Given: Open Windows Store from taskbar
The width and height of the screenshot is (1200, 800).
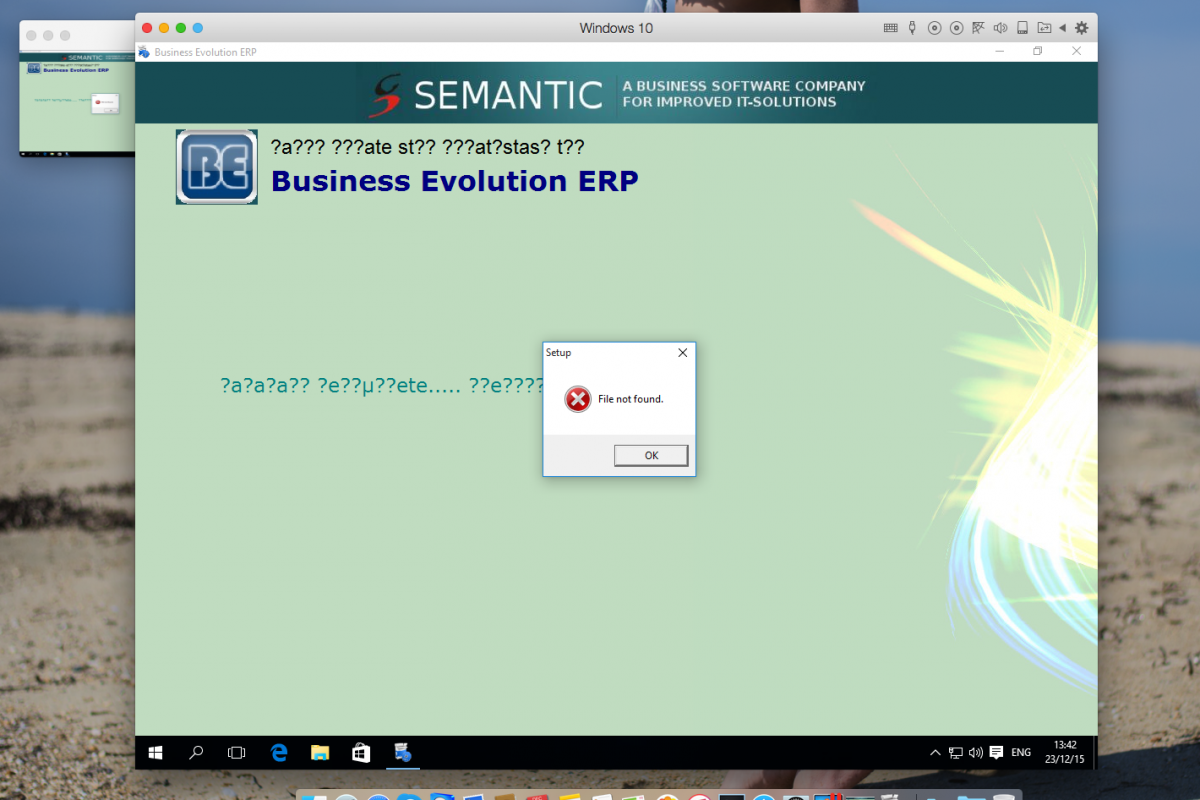Looking at the screenshot, I should coord(361,752).
